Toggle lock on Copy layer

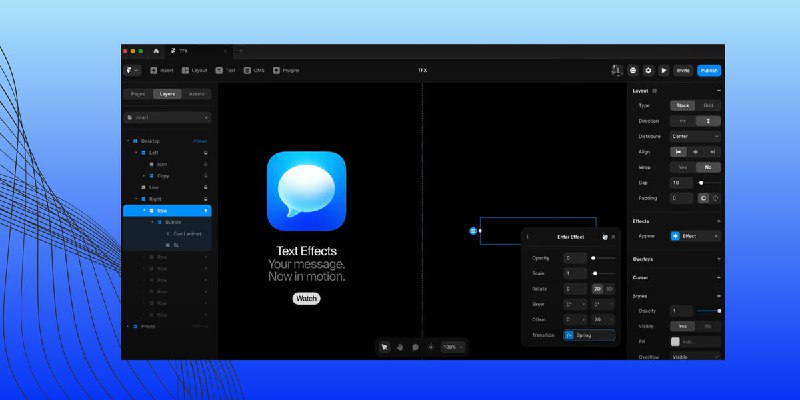pos(206,176)
